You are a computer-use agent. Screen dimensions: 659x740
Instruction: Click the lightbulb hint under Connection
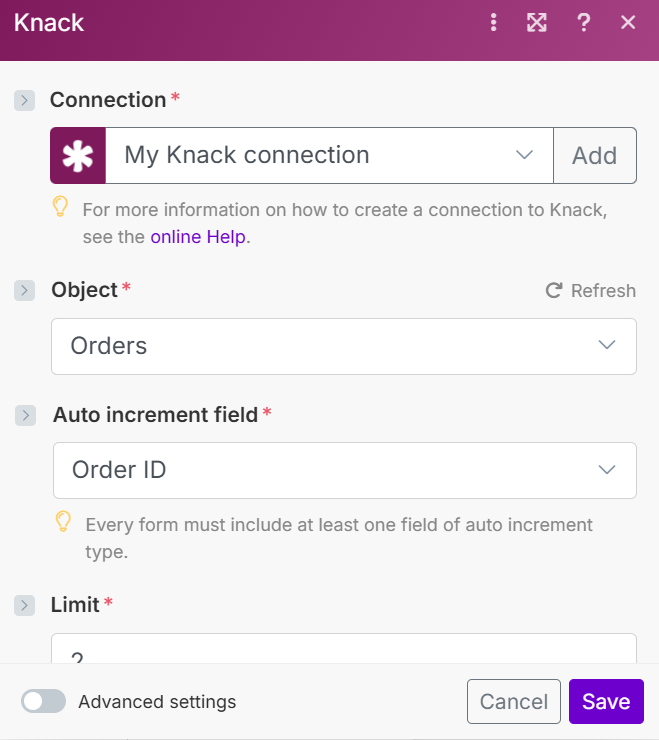[61, 207]
